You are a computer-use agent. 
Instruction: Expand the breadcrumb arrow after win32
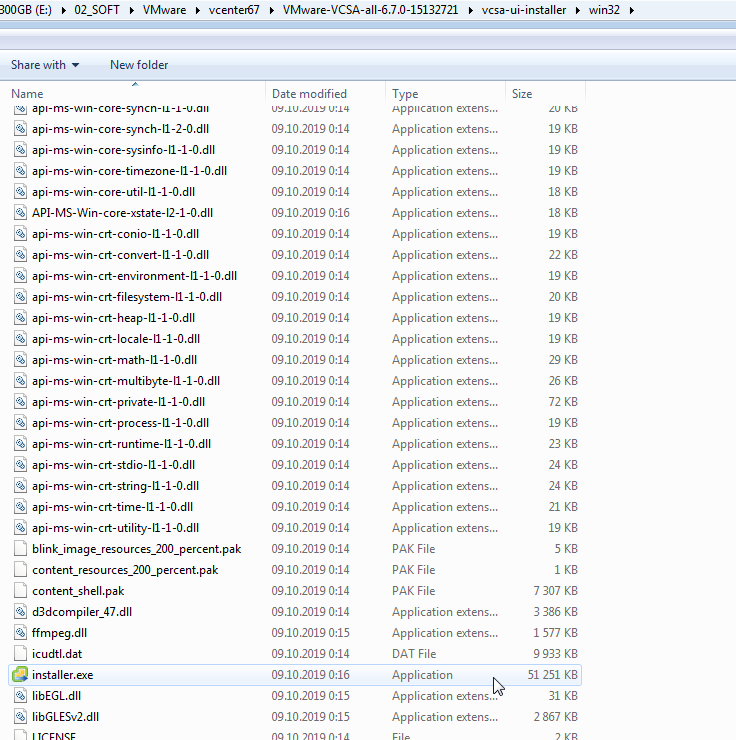631,10
